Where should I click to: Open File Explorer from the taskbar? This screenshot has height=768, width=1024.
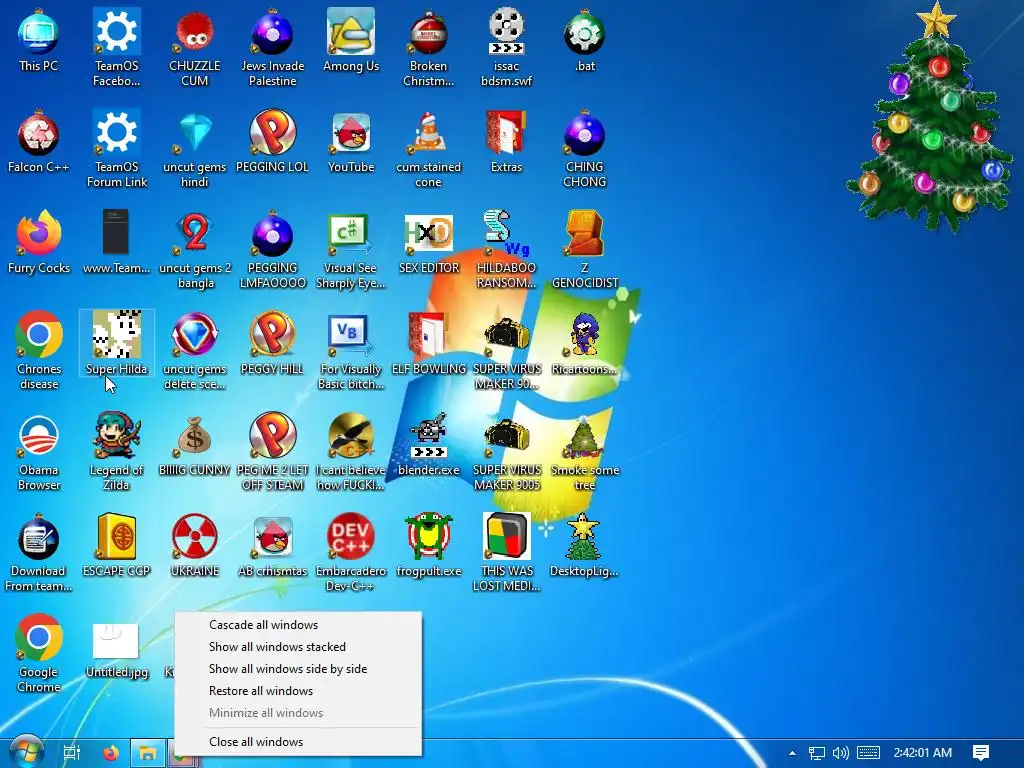(x=148, y=753)
